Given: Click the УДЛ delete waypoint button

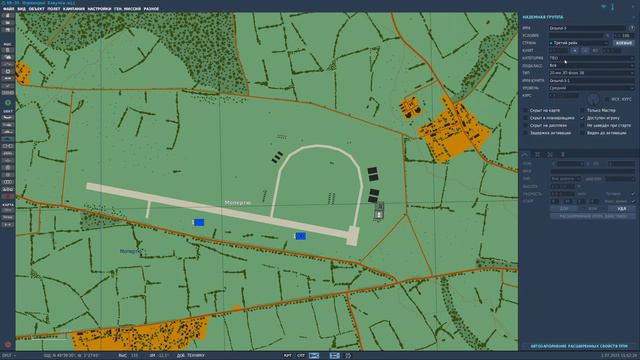Looking at the screenshot, I should (621, 209).
